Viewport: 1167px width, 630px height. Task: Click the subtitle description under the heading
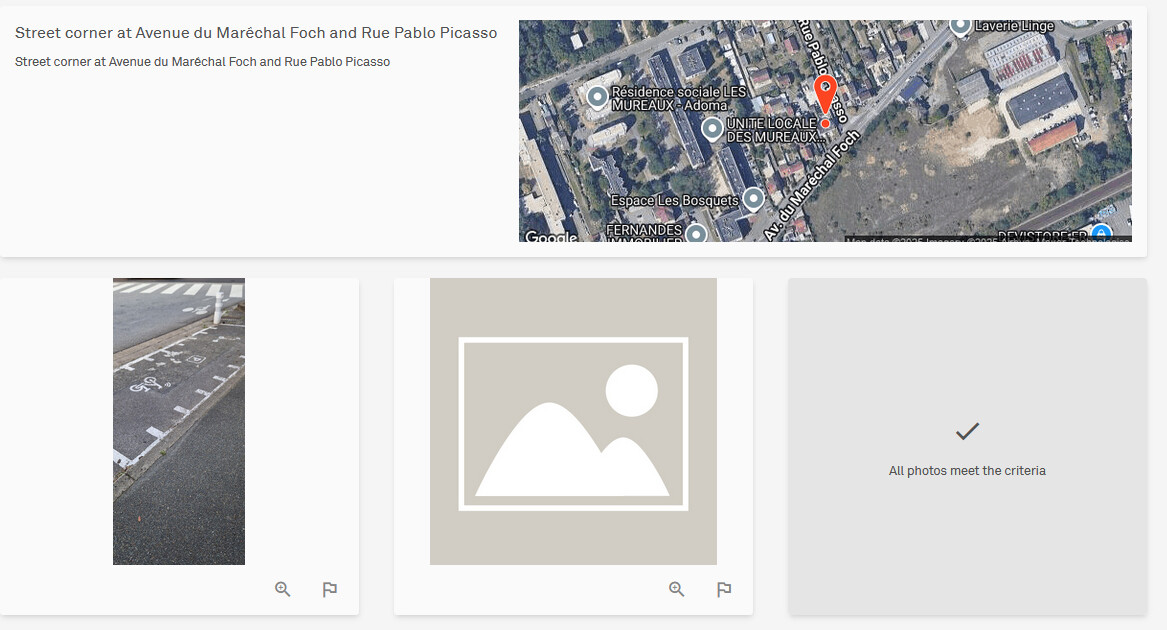202,62
